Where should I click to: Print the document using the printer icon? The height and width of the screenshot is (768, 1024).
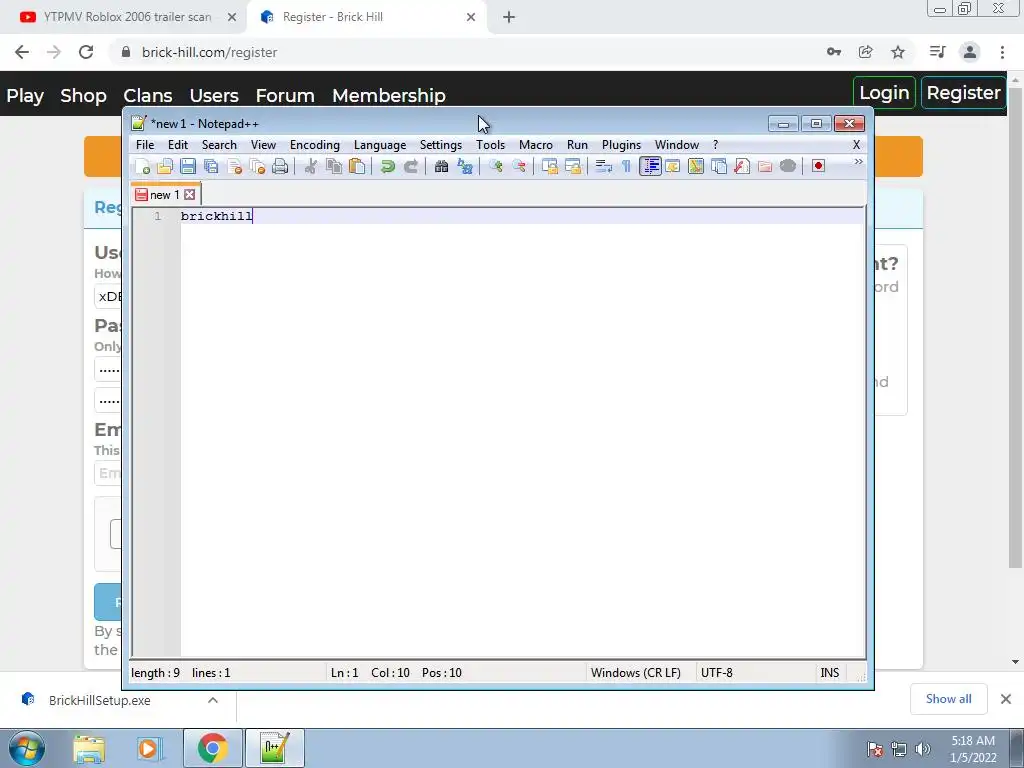click(280, 166)
